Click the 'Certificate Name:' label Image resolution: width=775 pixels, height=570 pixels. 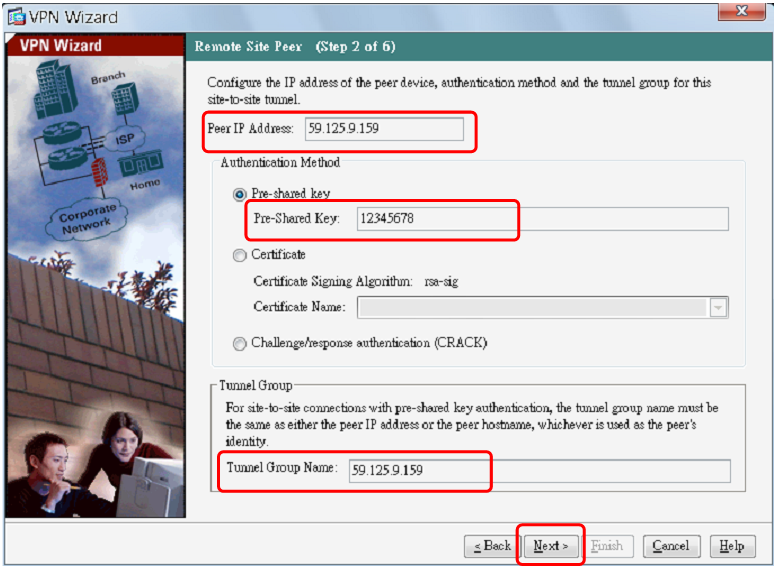click(x=300, y=307)
